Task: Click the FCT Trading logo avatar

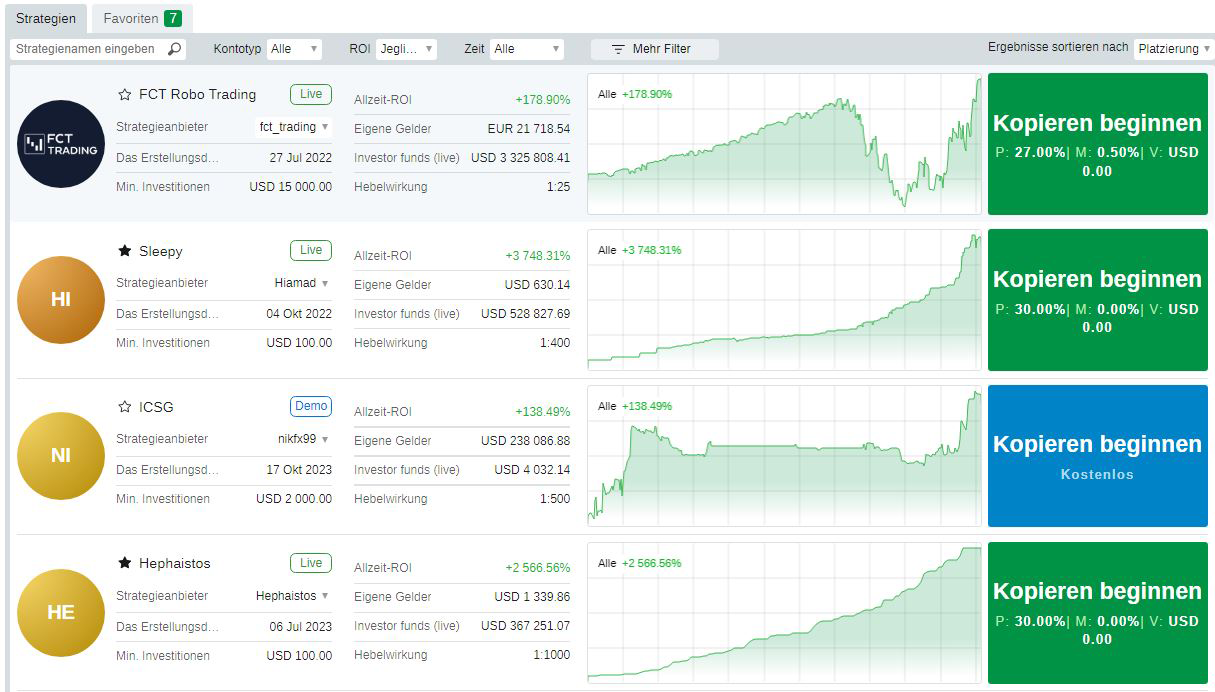Action: point(61,144)
